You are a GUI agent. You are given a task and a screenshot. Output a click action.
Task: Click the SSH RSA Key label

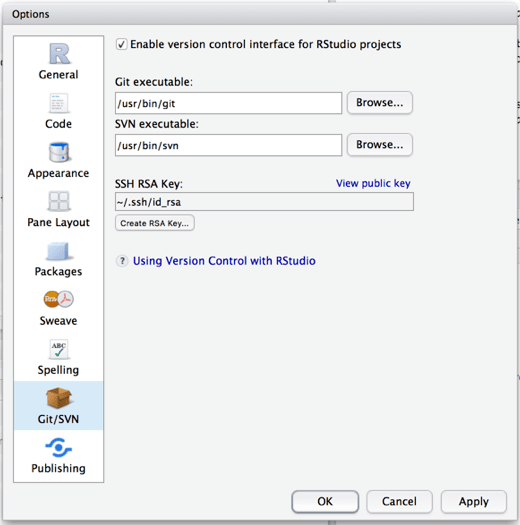149,184
